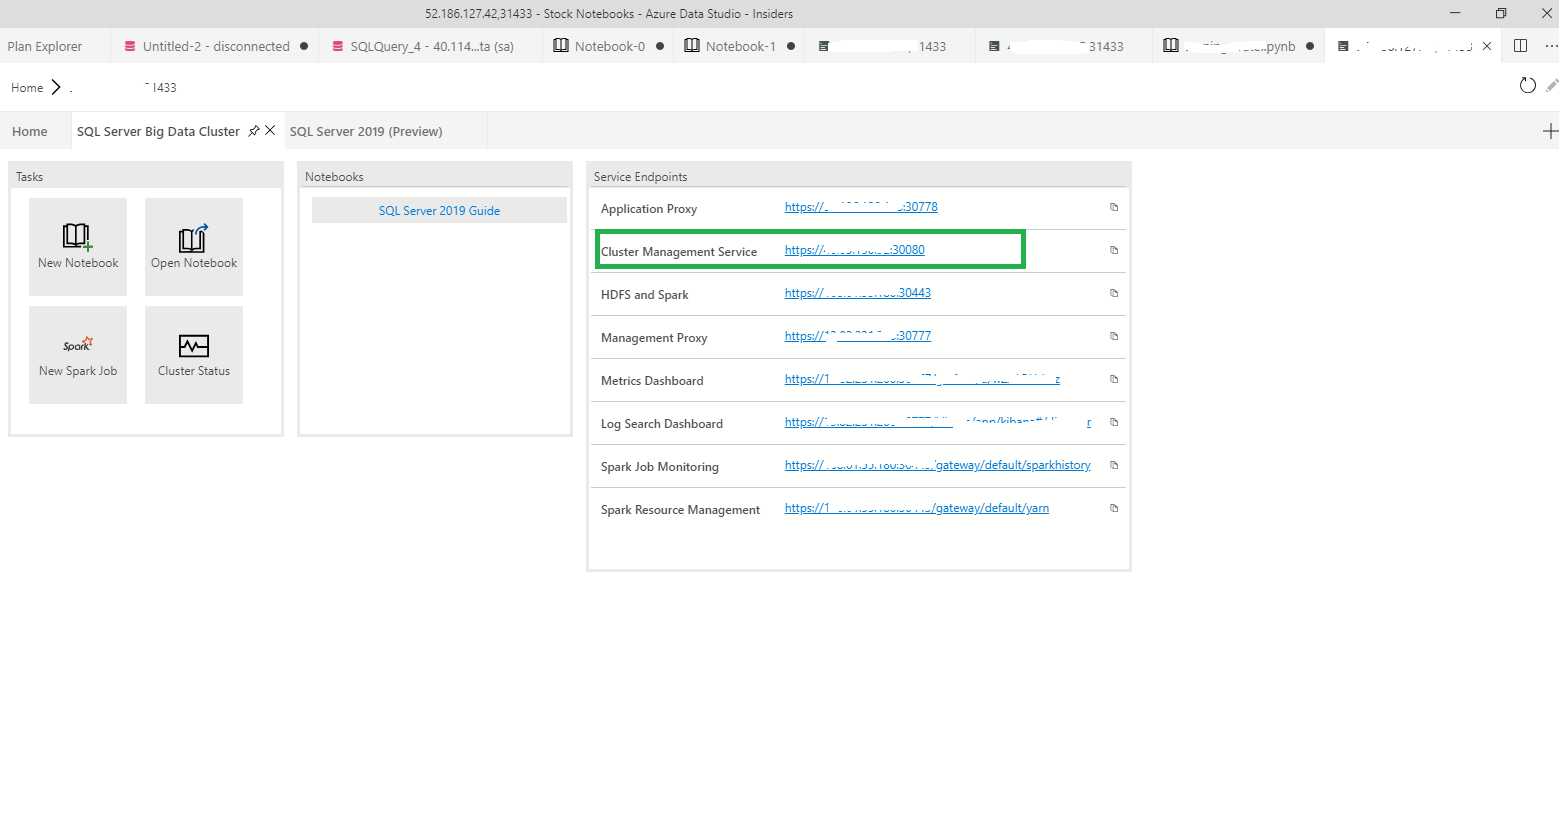
Task: Click the Home breadcrumb
Action: [x=27, y=88]
